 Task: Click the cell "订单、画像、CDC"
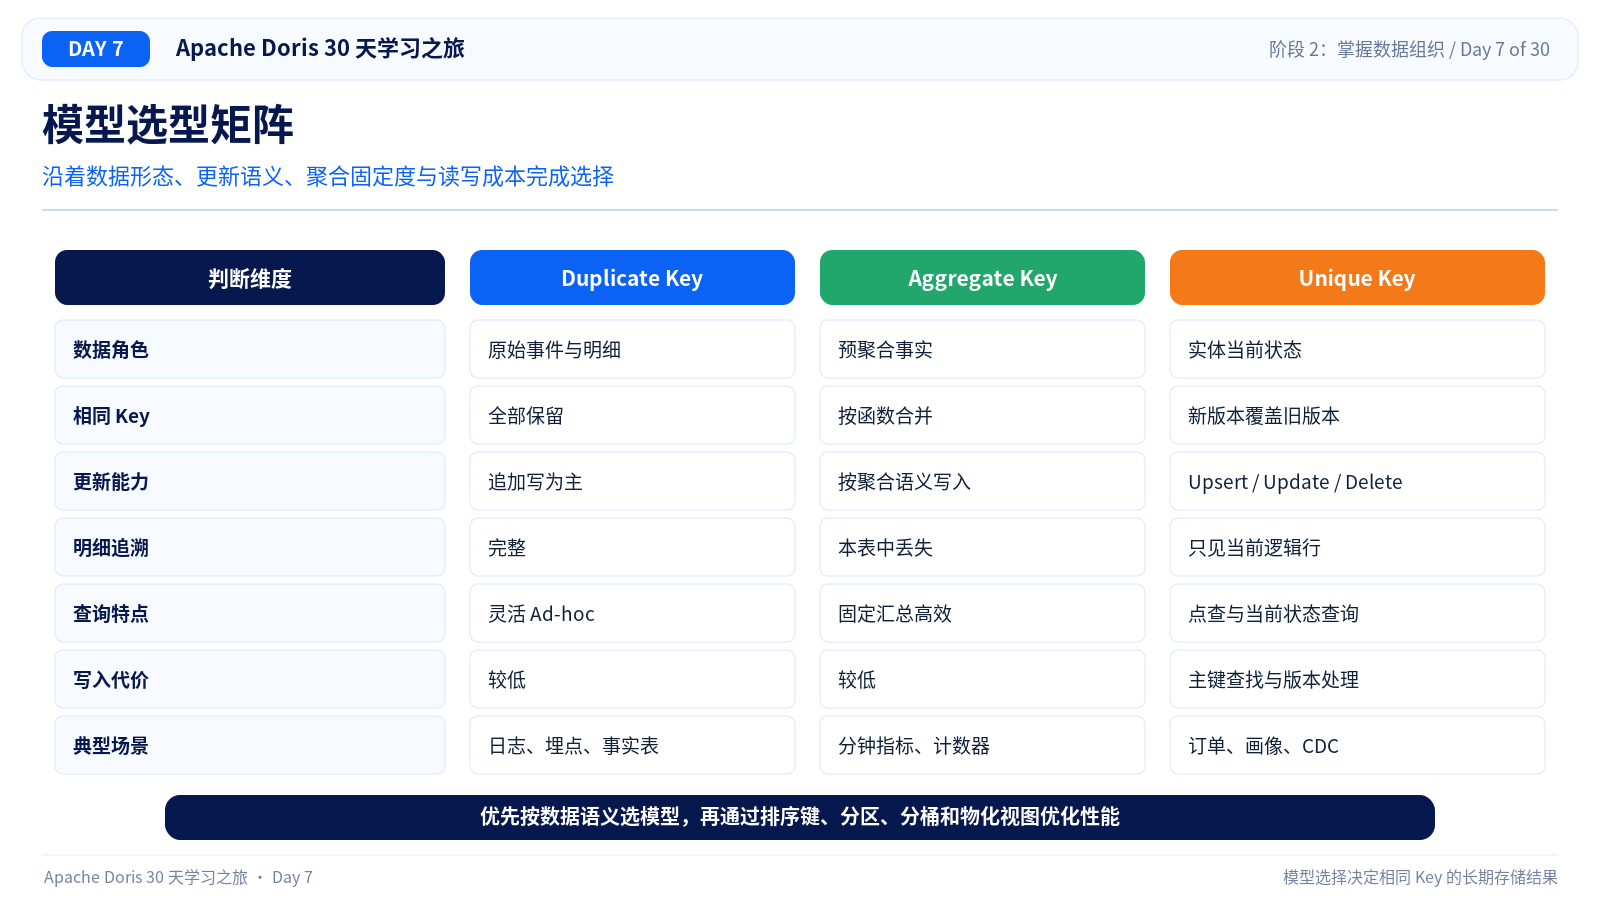coord(1357,745)
